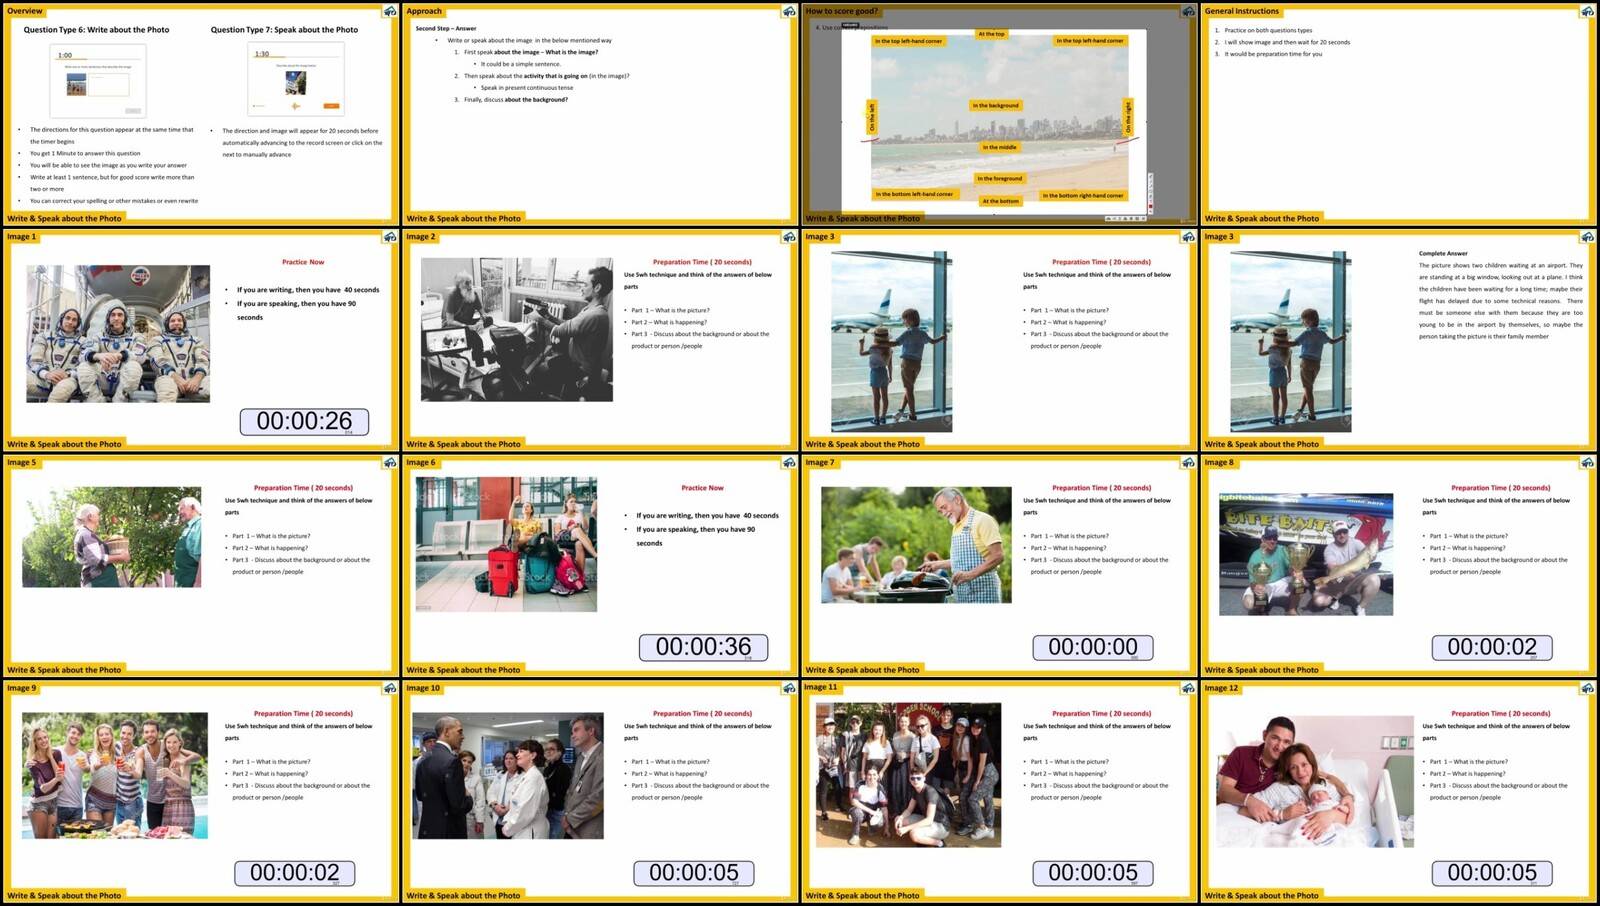This screenshot has width=1600, height=906.
Task: Click the logo icon on the Image 7 slide
Action: click(1188, 463)
